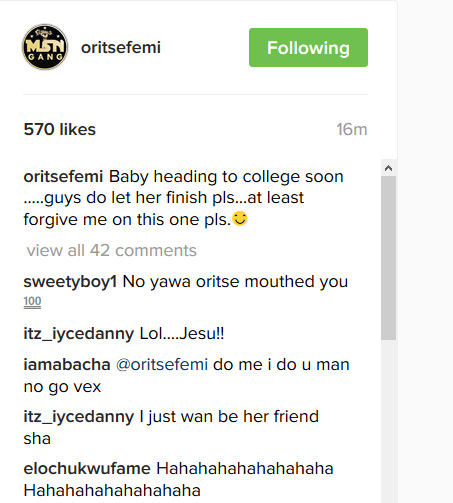The image size is (453, 503).
Task: Open sweetyboy1 commenter profile
Action: pyautogui.click(x=70, y=282)
